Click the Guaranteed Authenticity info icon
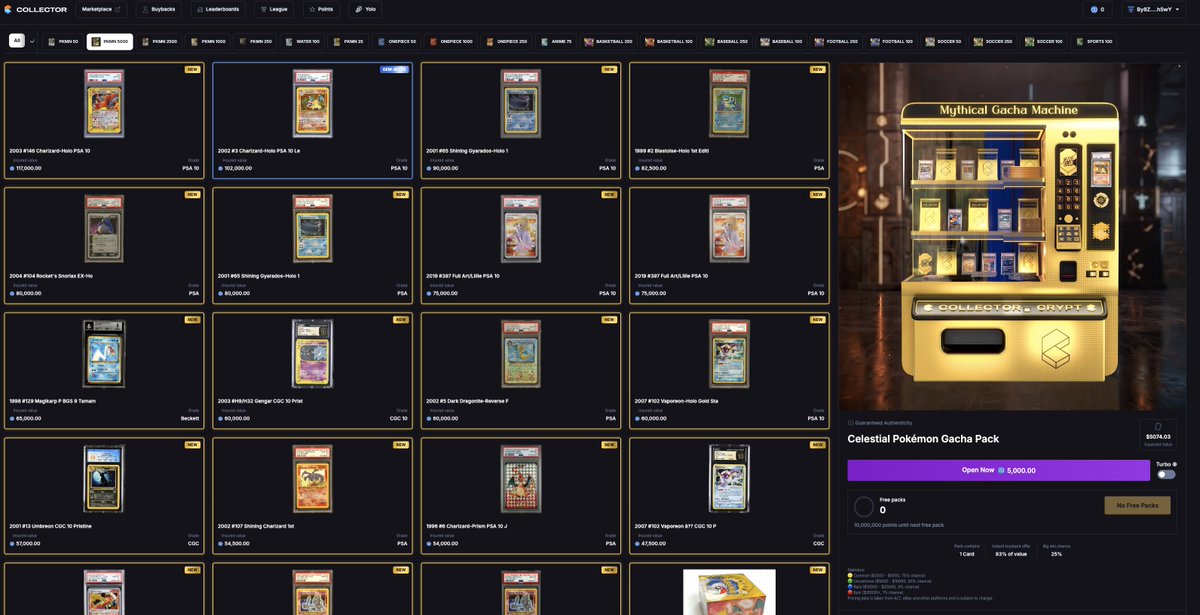Screen dimensions: 1200x615 851,422
